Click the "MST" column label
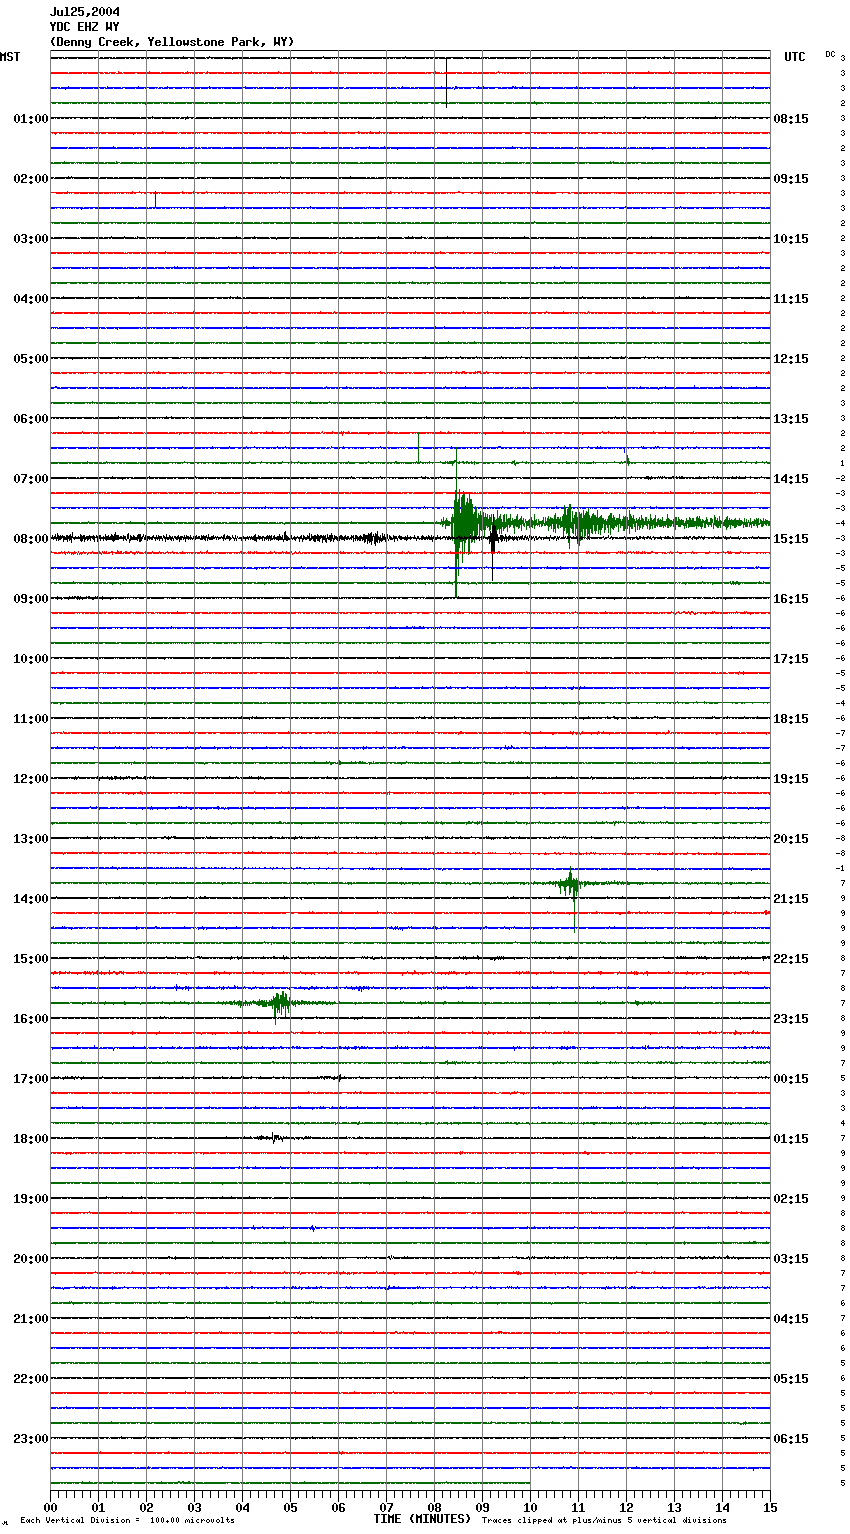Image resolution: width=850 pixels, height=1534 pixels. [10, 57]
